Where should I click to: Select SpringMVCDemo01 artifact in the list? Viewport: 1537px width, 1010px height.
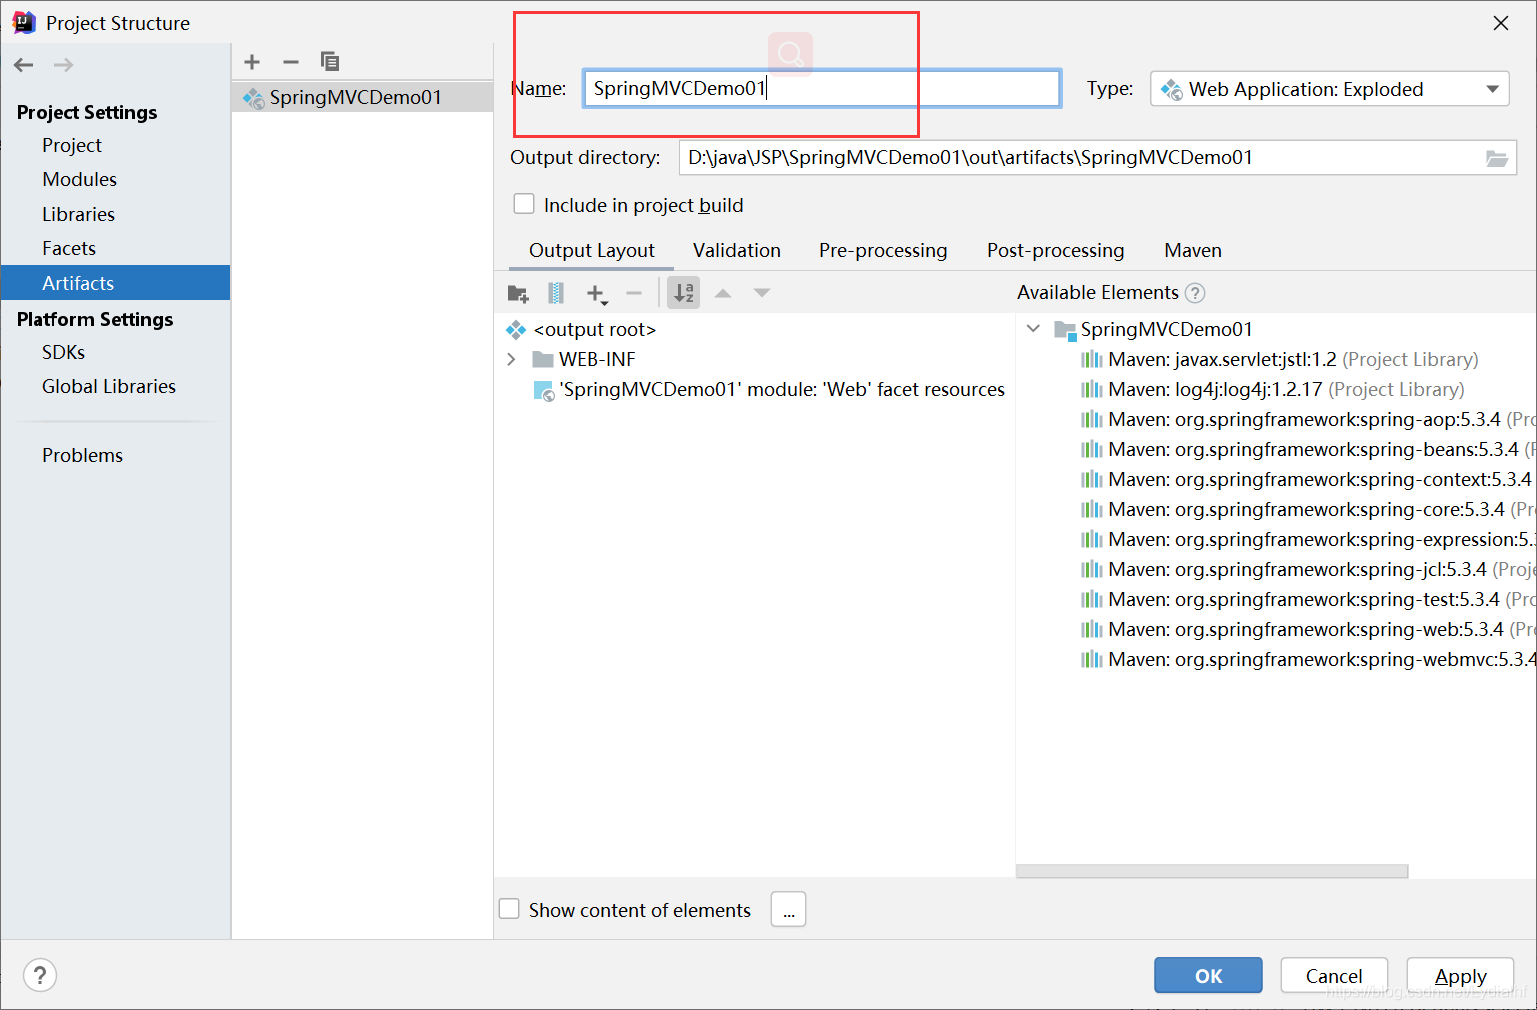click(362, 97)
